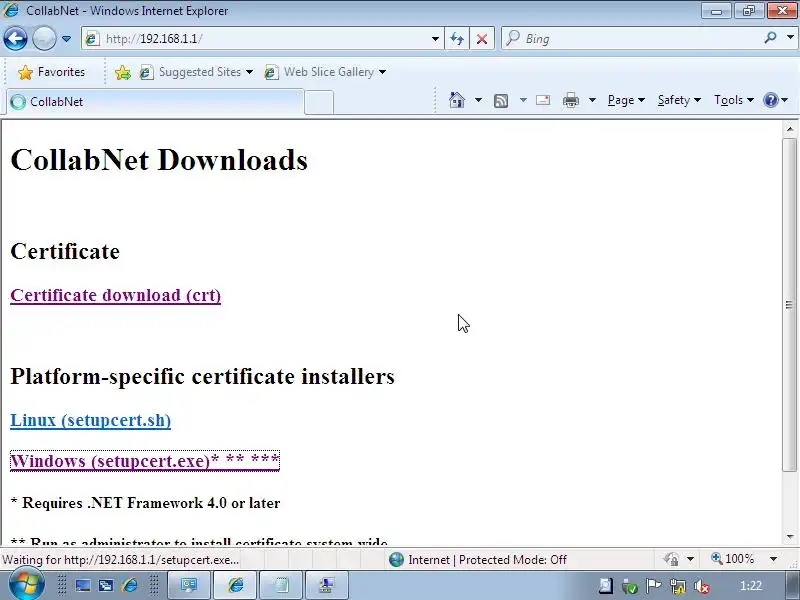Click the RSS feeds icon
The width and height of the screenshot is (800, 600).
tap(501, 101)
